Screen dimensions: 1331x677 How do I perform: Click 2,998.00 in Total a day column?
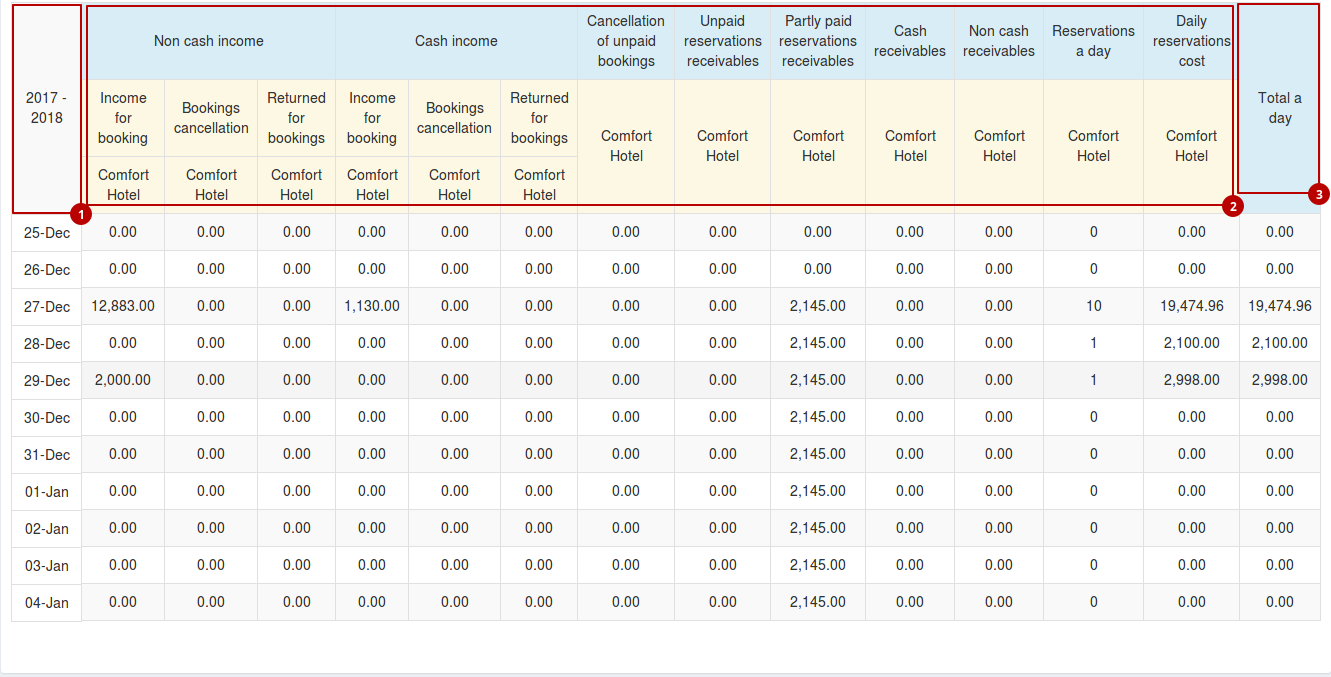pos(1280,380)
